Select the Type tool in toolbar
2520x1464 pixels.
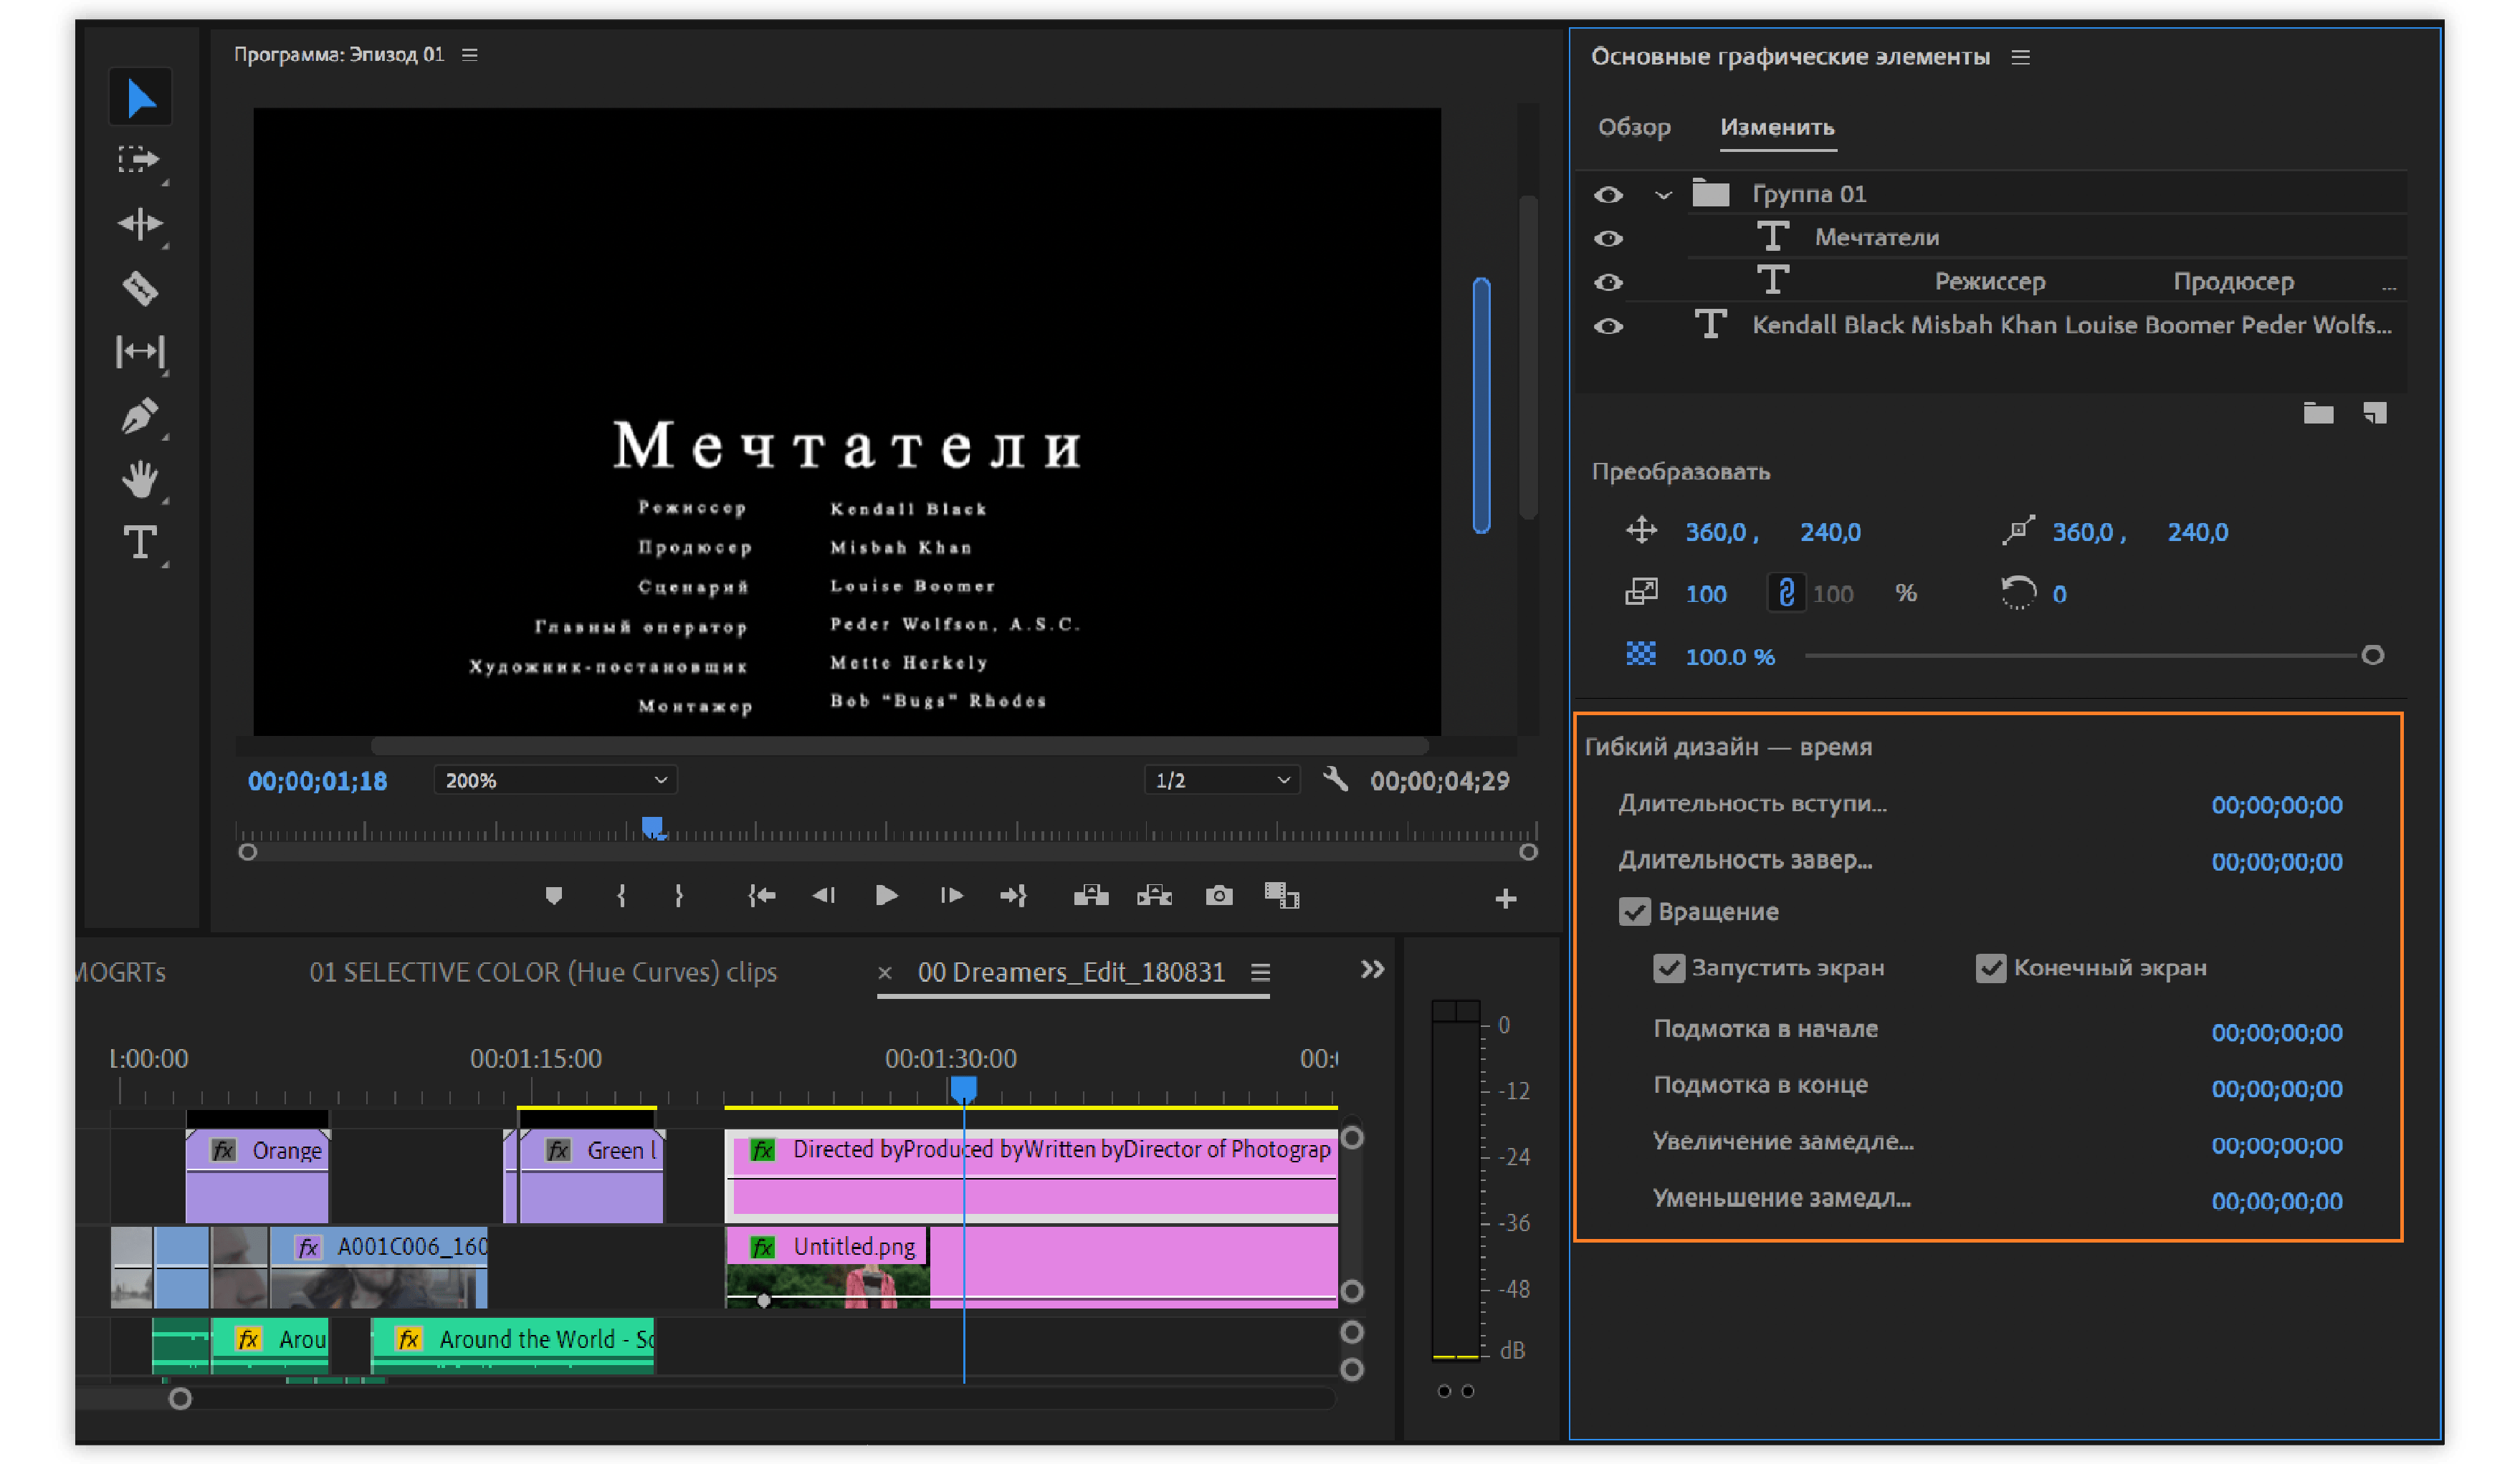140,543
